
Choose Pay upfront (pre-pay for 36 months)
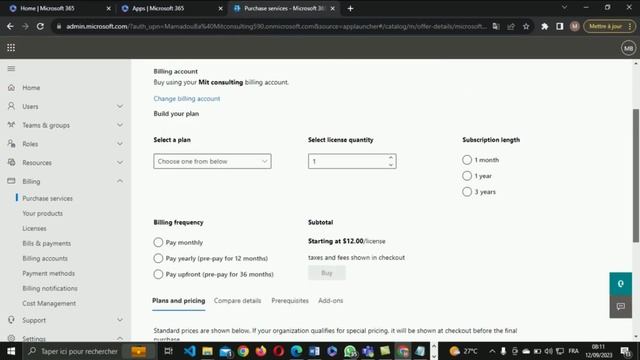[x=158, y=274]
